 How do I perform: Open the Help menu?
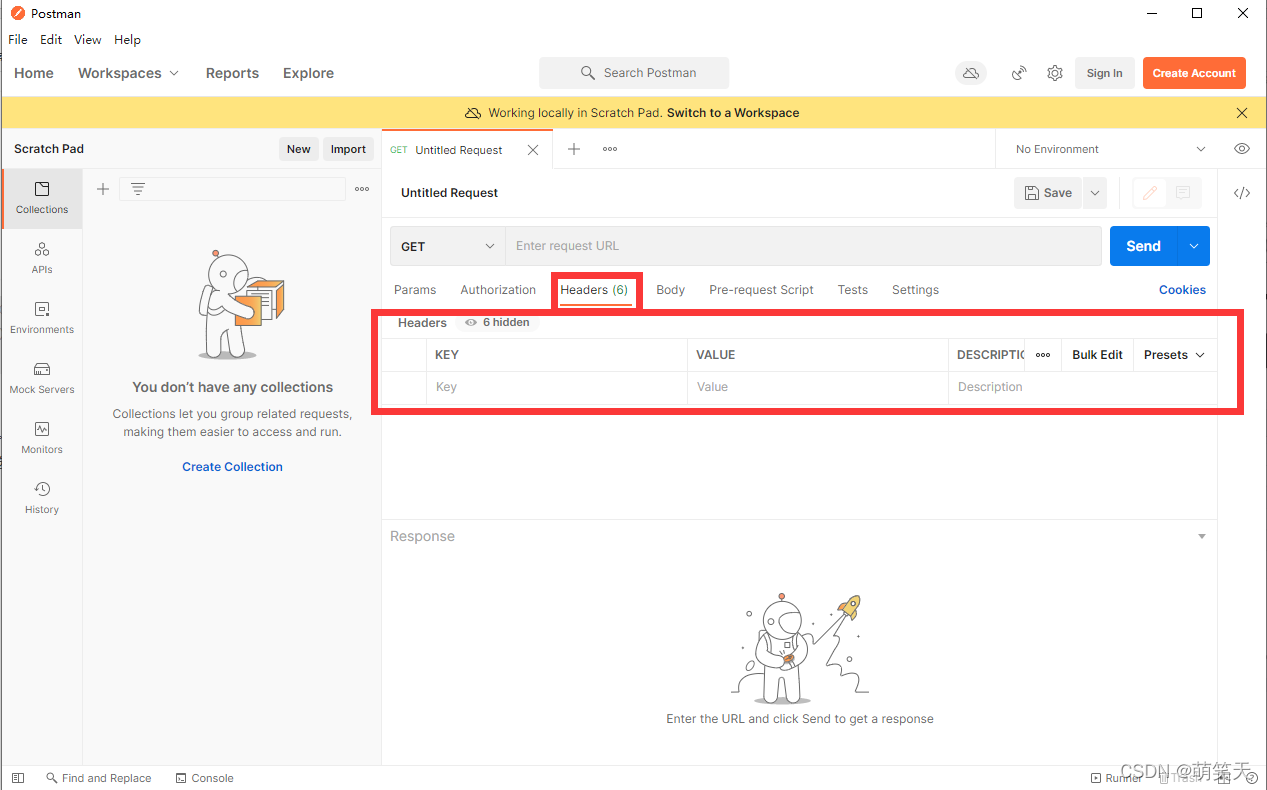(x=127, y=40)
